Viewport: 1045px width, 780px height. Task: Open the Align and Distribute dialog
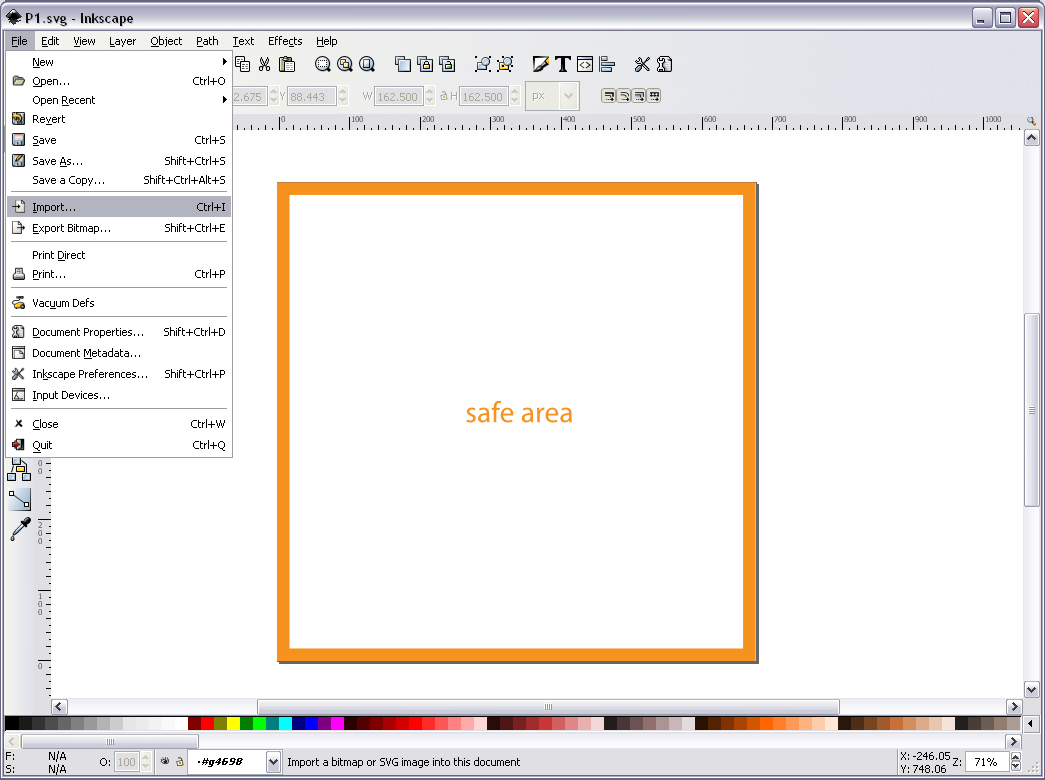[608, 64]
